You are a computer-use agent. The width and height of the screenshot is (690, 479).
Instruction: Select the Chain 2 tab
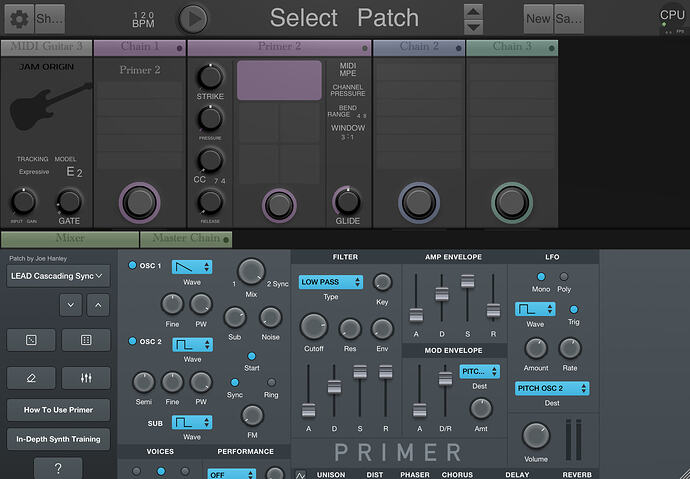[x=418, y=47]
